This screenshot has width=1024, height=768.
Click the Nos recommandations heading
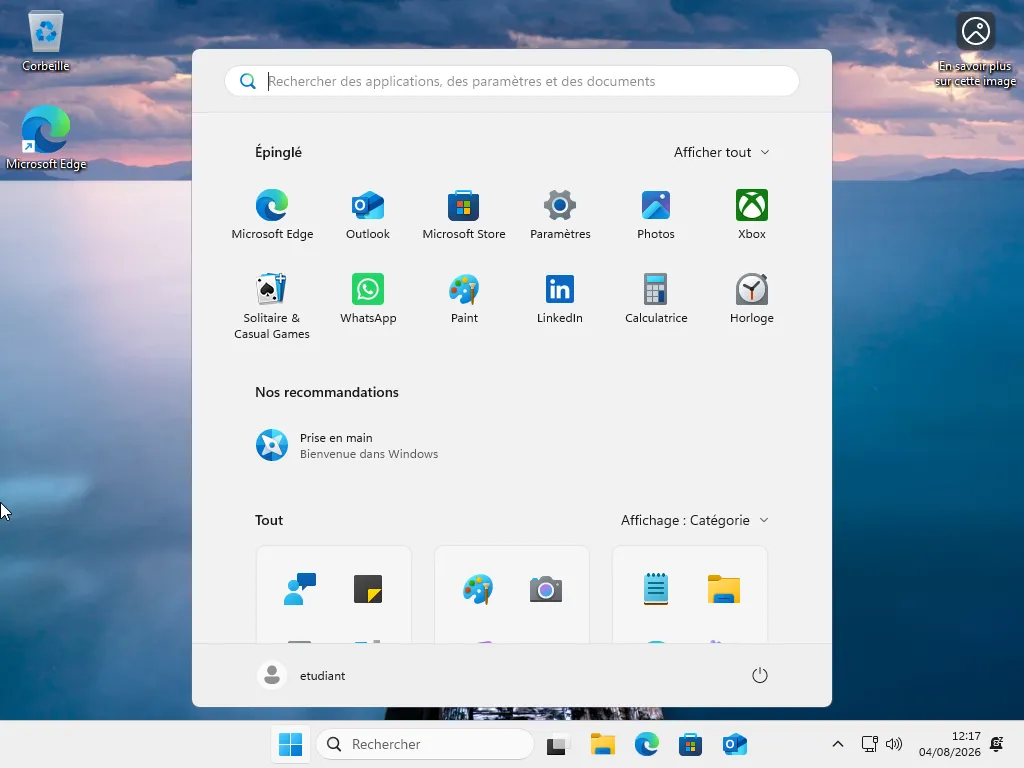coord(327,392)
